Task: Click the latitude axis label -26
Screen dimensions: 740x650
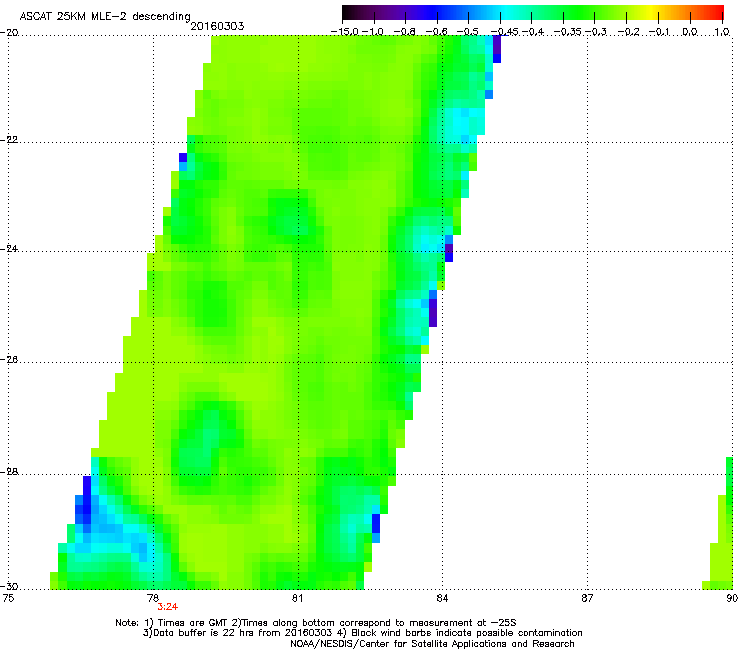Action: click(x=9, y=360)
